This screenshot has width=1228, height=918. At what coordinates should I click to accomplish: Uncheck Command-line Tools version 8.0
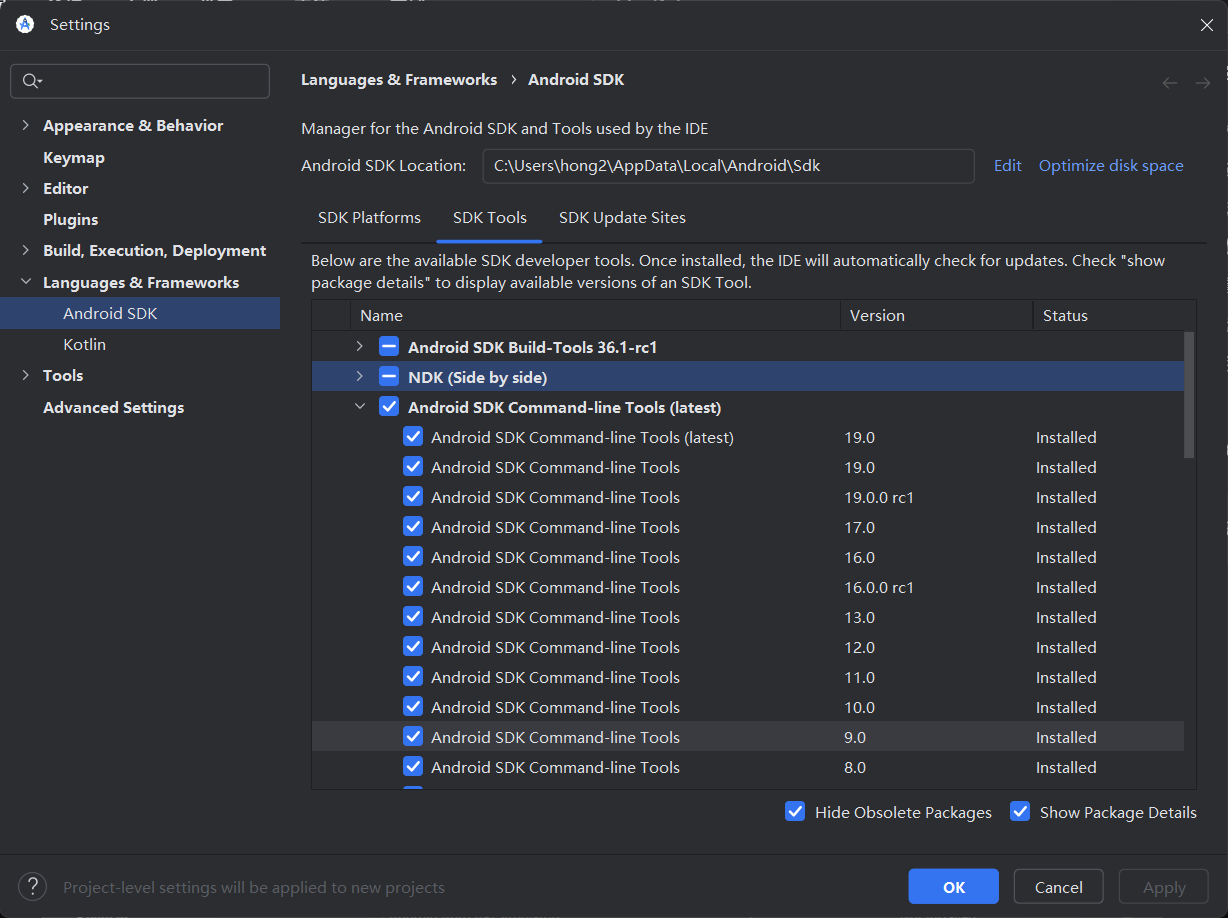click(x=413, y=767)
